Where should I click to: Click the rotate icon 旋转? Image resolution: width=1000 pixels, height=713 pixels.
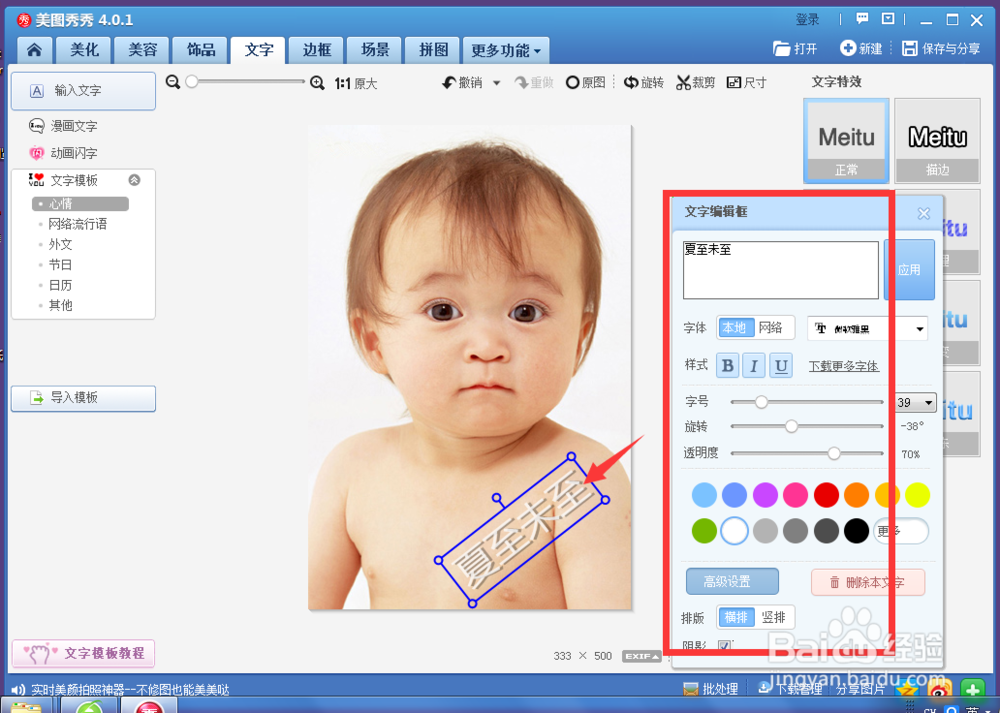click(x=644, y=82)
